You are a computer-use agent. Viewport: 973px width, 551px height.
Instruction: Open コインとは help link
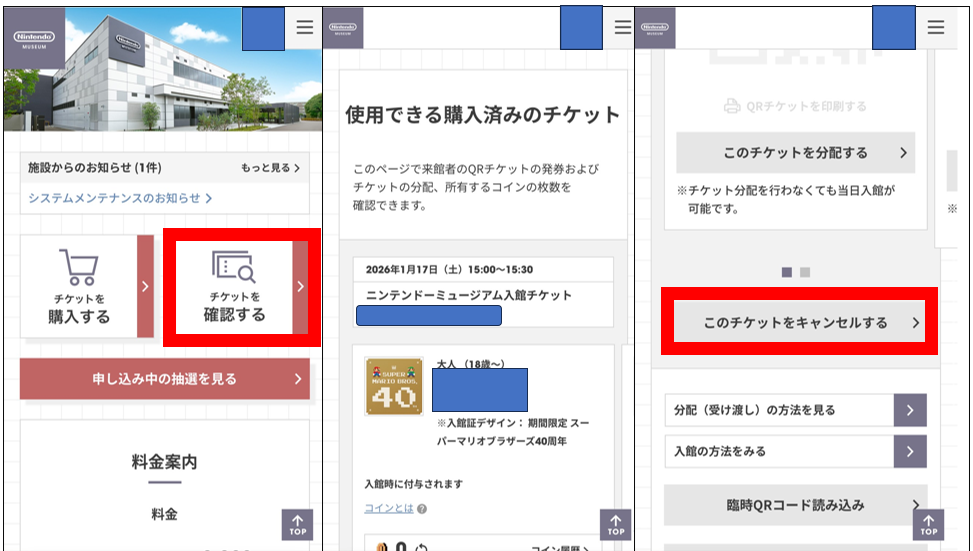tap(388, 508)
